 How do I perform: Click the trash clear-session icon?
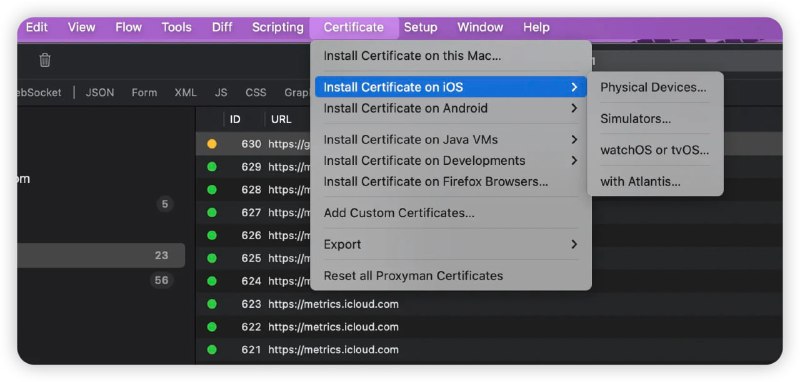[x=45, y=60]
